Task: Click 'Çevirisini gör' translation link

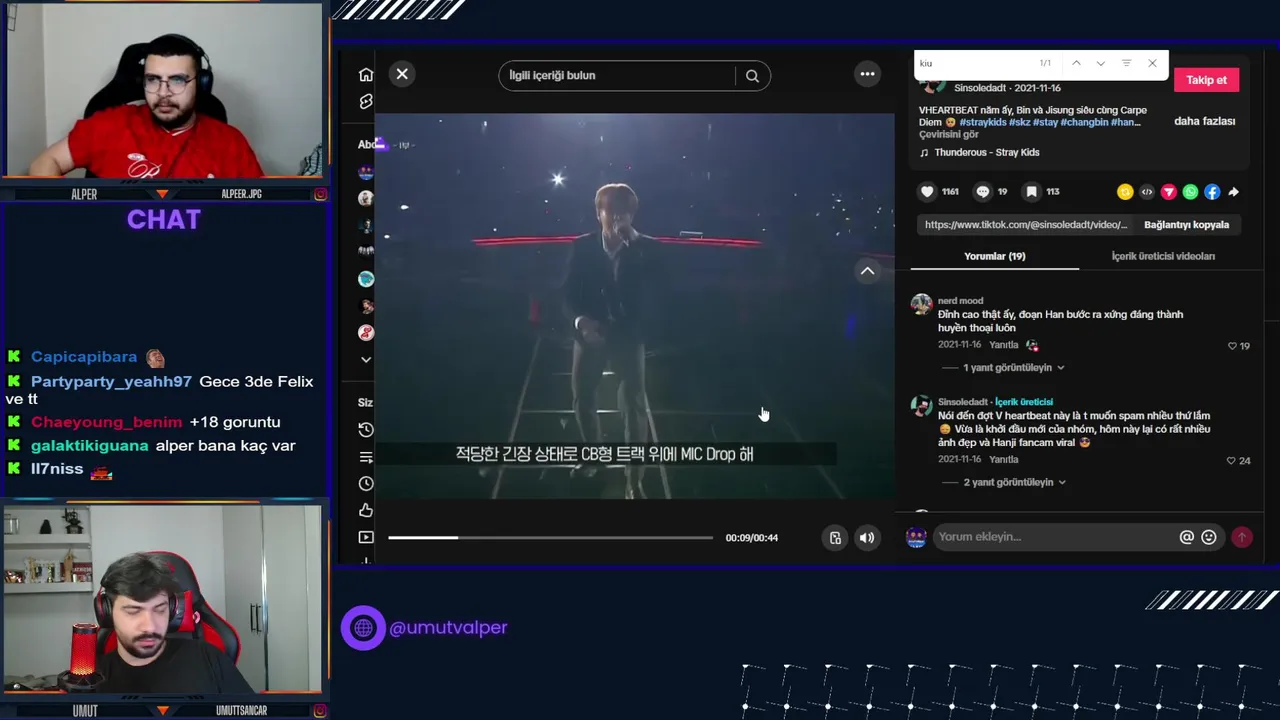Action: 949,134
